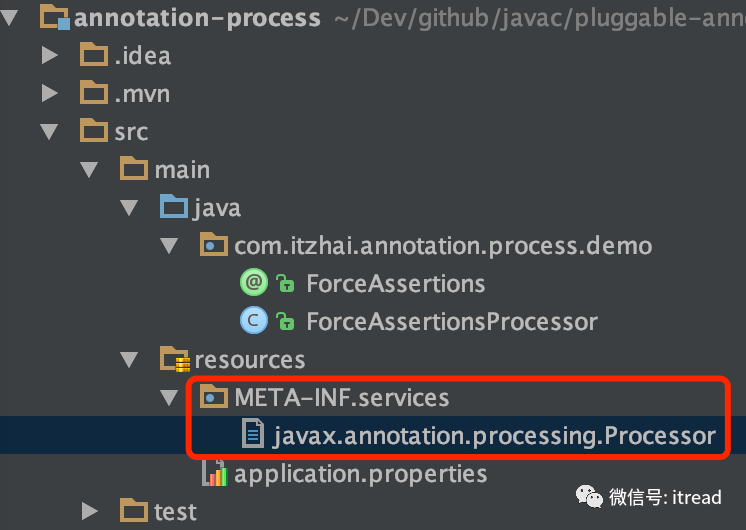Click the resources folder icon
The image size is (746, 530).
(175, 359)
